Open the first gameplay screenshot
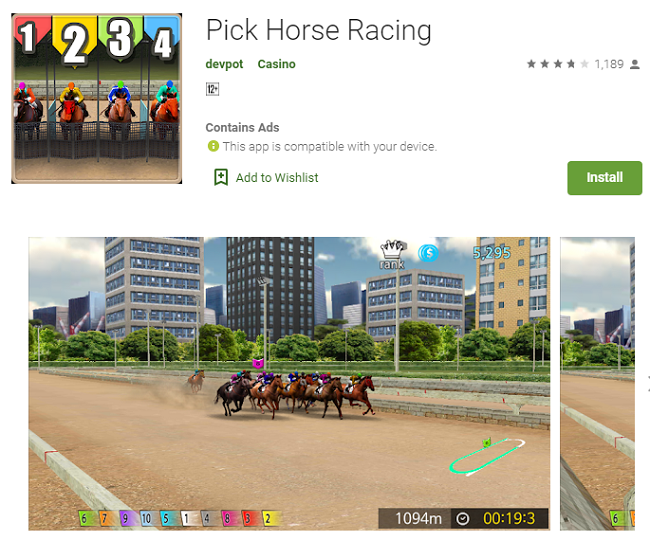 pos(289,383)
